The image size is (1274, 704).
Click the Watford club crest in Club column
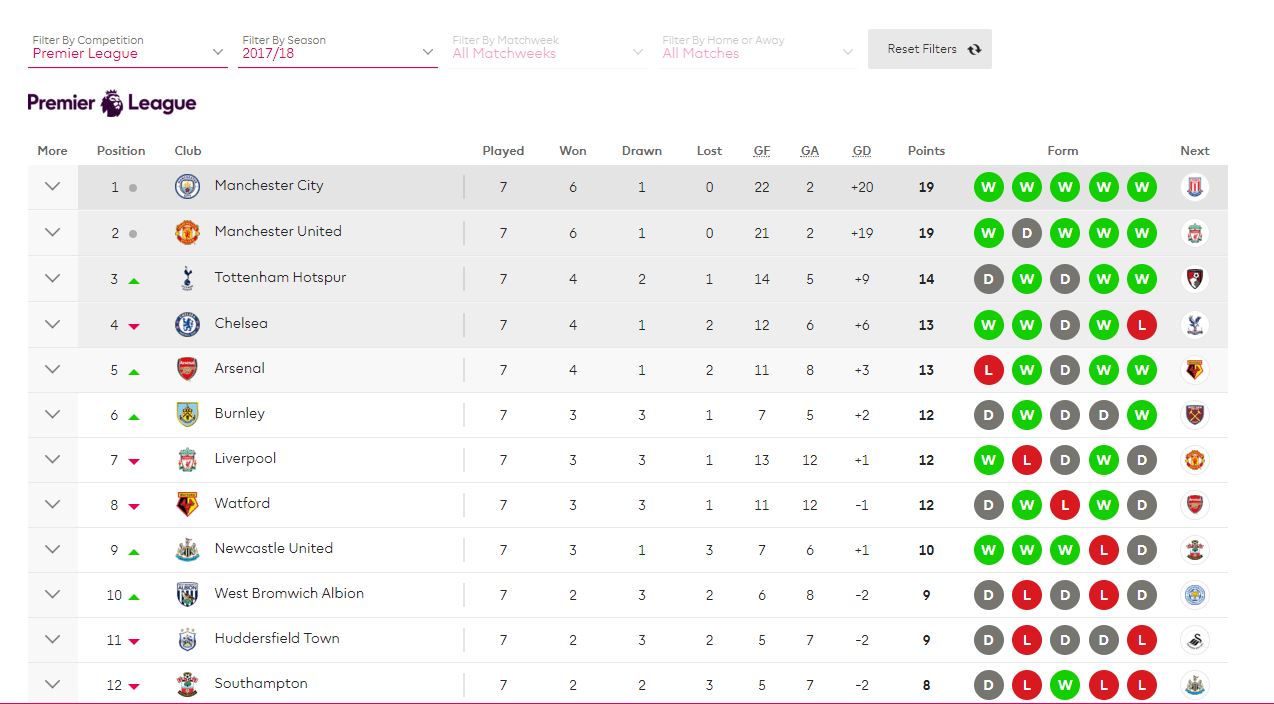click(187, 504)
